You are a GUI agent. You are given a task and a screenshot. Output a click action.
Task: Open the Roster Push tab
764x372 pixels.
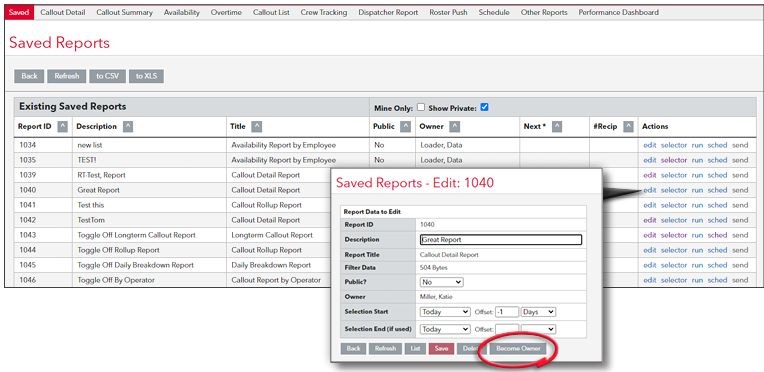coord(448,13)
